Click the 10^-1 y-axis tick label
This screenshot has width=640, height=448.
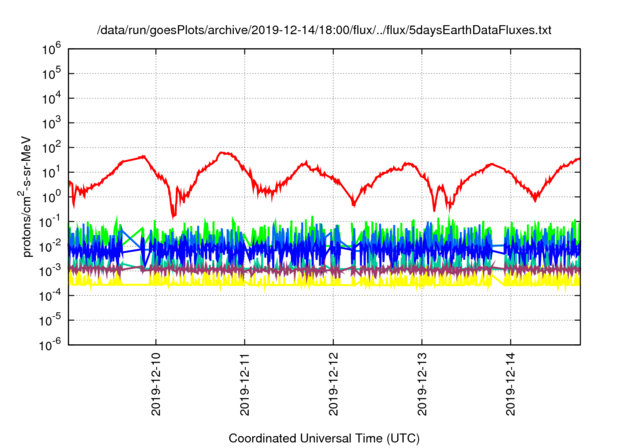51,222
